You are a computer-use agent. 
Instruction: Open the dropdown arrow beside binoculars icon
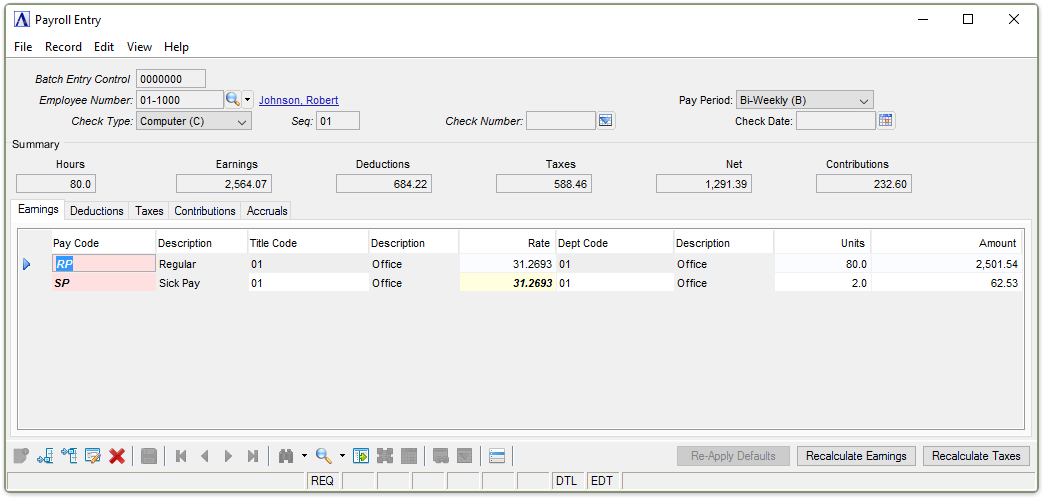(x=304, y=456)
